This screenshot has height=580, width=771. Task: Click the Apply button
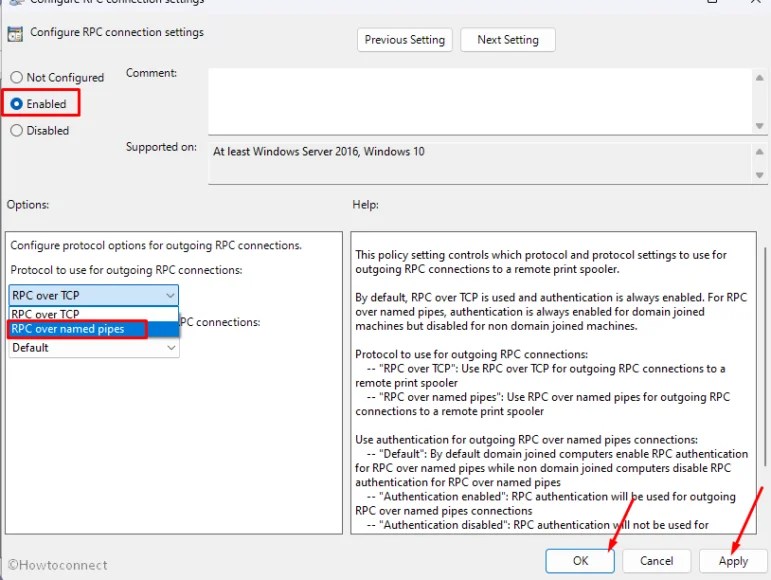coord(733,560)
